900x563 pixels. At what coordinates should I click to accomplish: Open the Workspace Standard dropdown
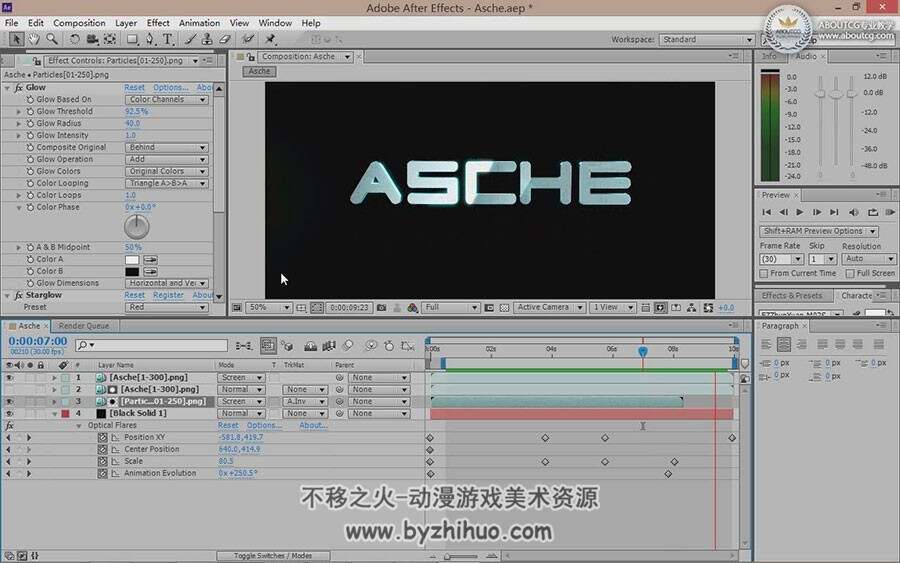(707, 40)
